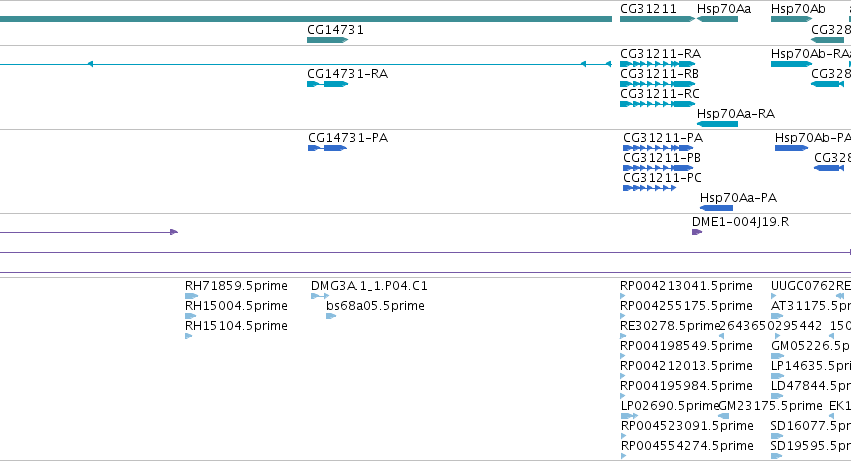Select the RP004212013.5prime EST label
851x461 pixels.
click(x=687, y=367)
